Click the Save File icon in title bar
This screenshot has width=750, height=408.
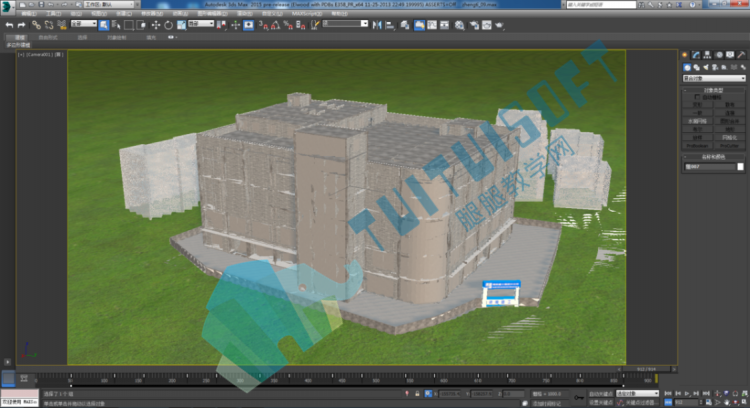coord(41,4)
